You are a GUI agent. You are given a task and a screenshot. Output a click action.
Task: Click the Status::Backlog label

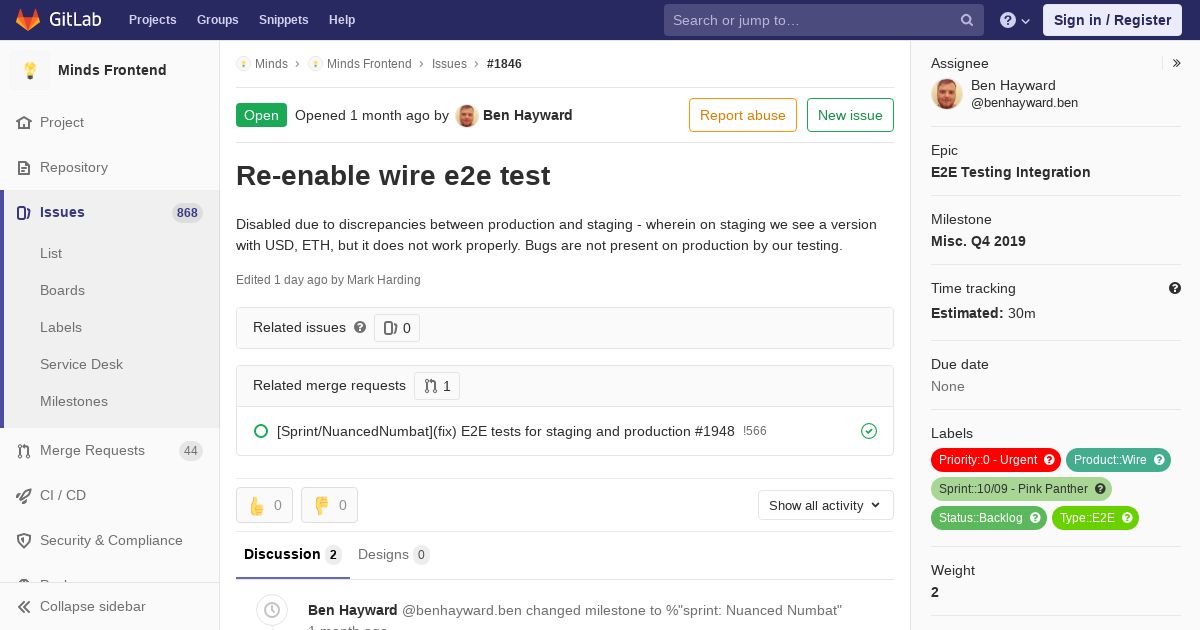tap(989, 518)
